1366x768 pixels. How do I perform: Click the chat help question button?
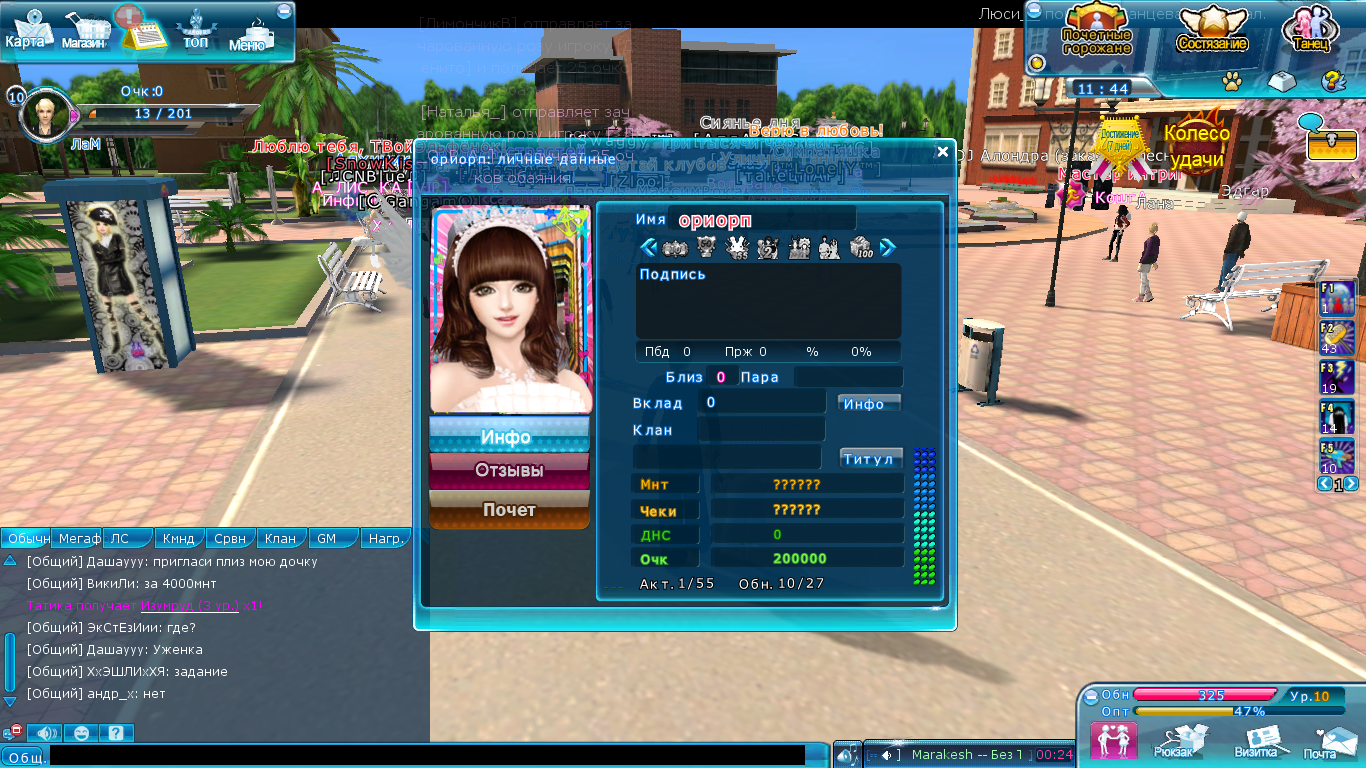coord(117,733)
